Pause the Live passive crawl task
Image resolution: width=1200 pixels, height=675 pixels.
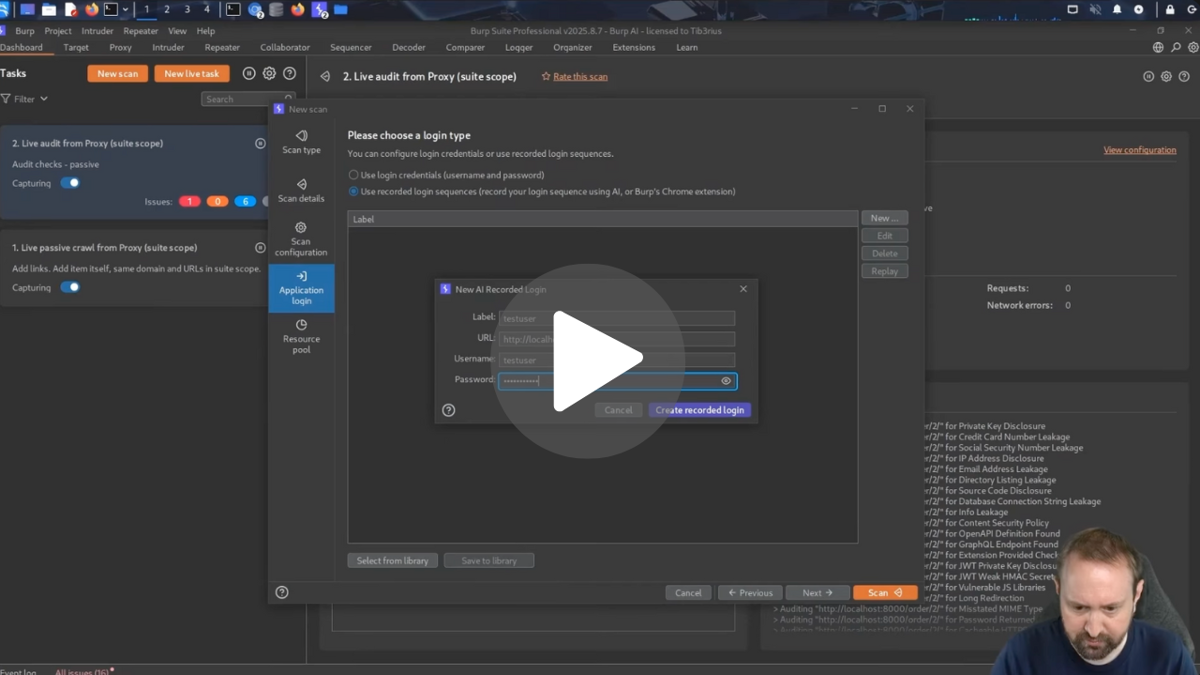[x=260, y=247]
